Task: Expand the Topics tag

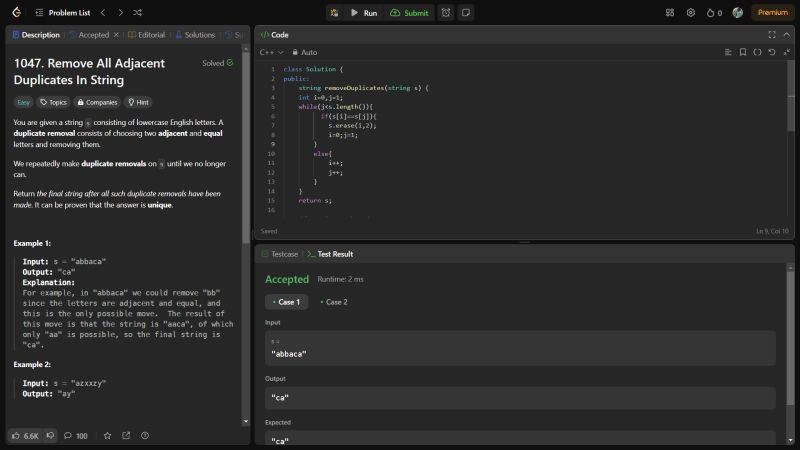Action: [x=53, y=102]
